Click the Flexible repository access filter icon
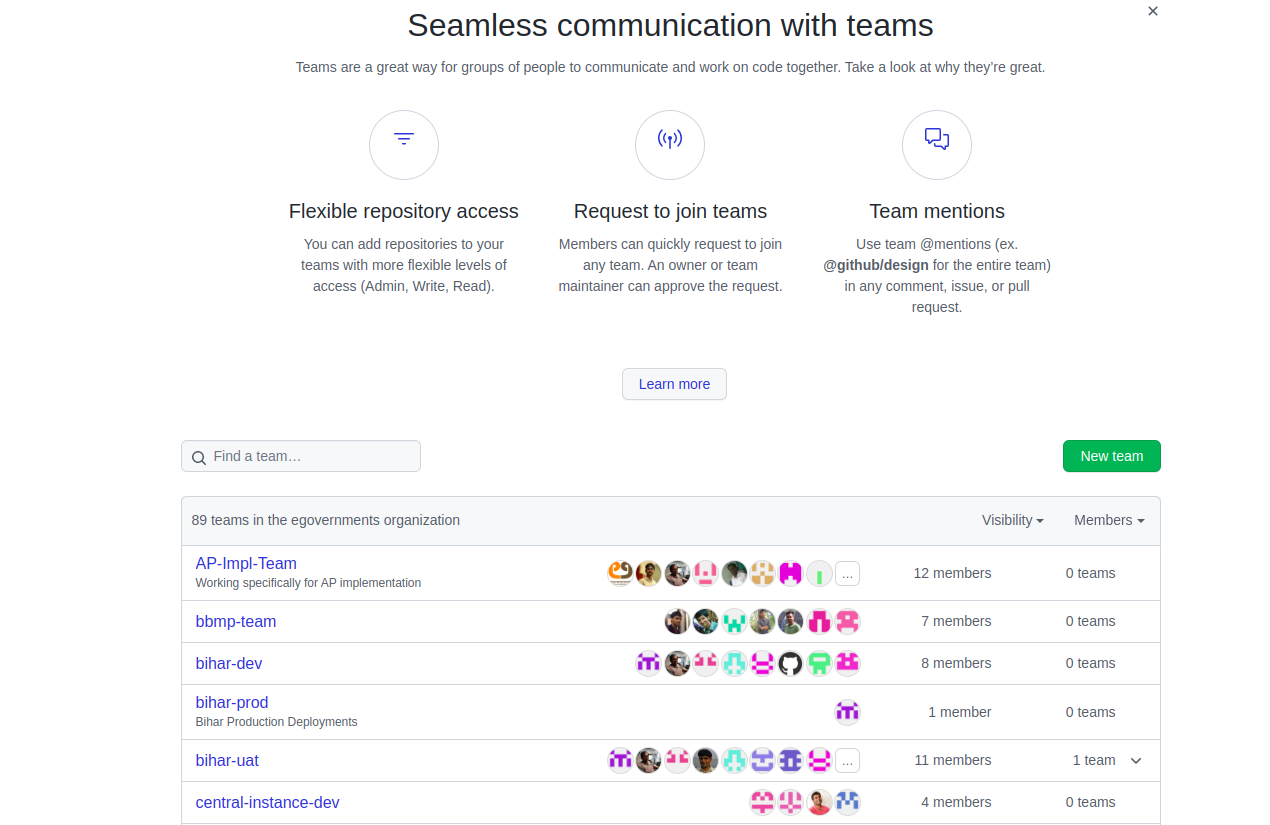Viewport: 1270px width, 825px height. (404, 140)
